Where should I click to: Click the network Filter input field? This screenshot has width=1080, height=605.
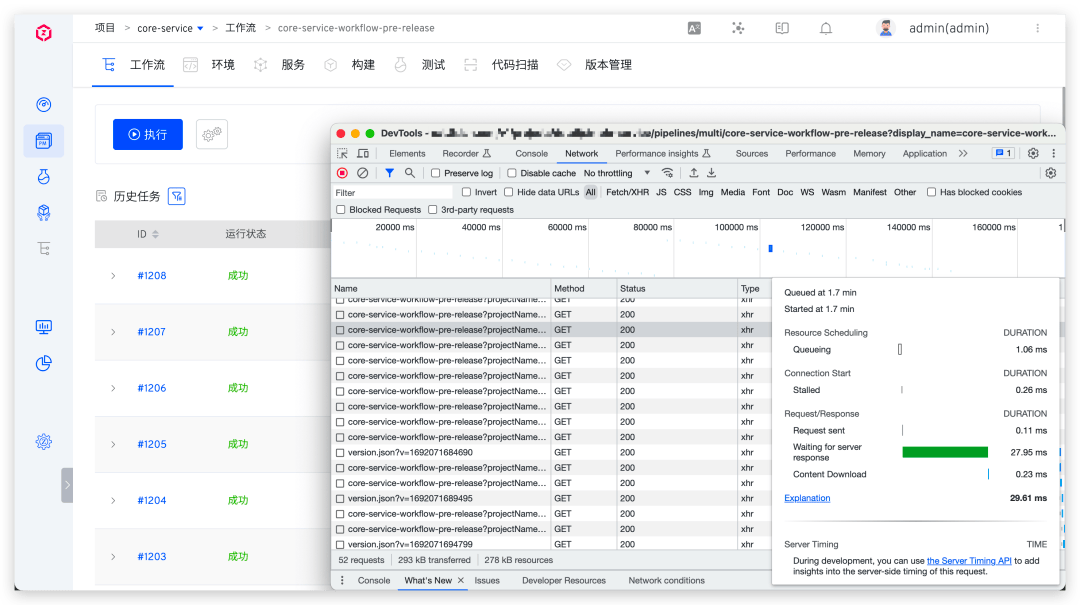click(392, 192)
